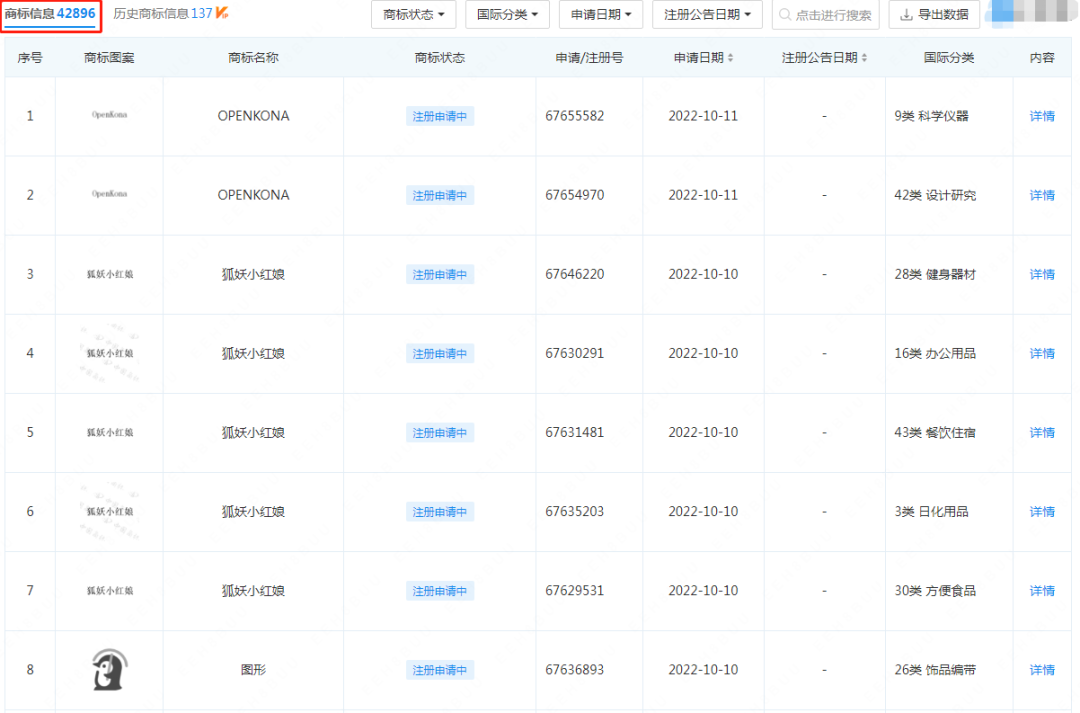Open the 申请日期 filter dropdown
Image resolution: width=1080 pixels, height=713 pixels.
coord(600,15)
